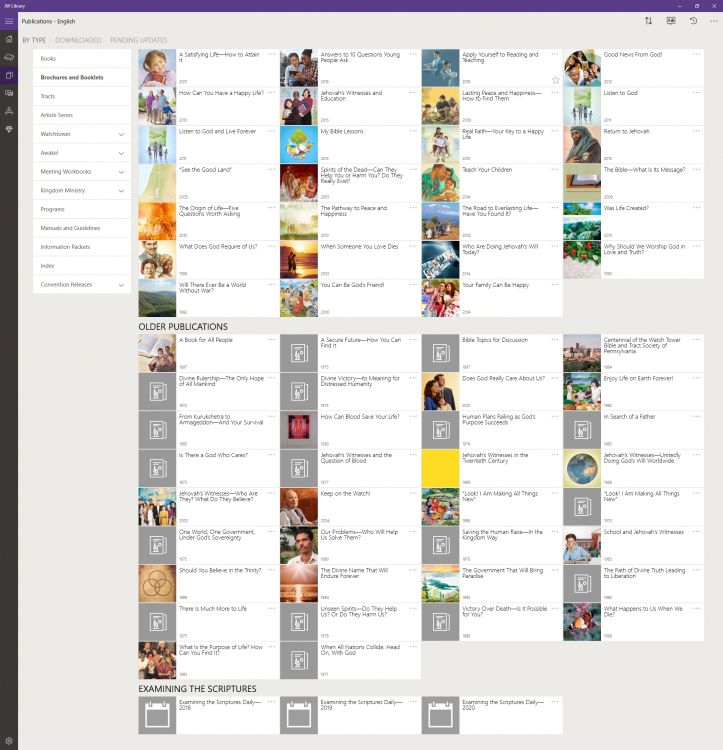Open more options for Was Life Created?
The width and height of the screenshot is (723, 750).
click(x=696, y=208)
